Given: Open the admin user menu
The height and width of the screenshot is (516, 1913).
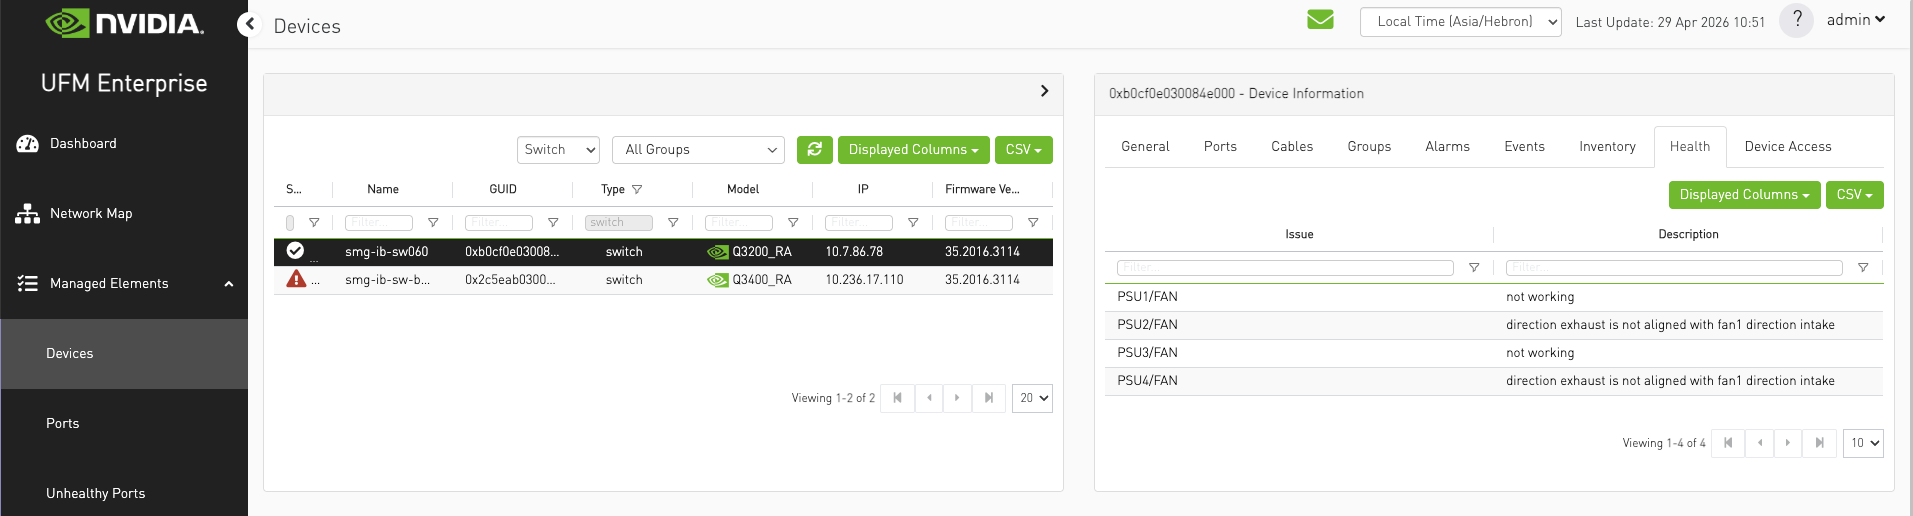Looking at the screenshot, I should click(x=1856, y=20).
